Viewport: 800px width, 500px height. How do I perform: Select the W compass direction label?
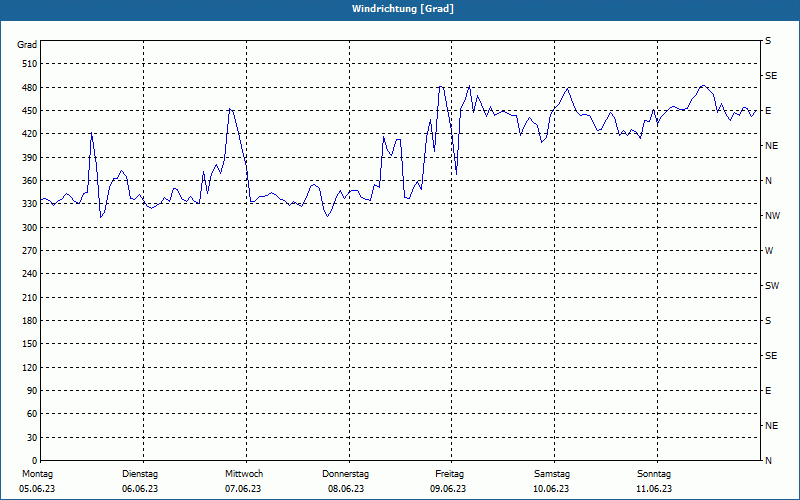[x=769, y=251]
